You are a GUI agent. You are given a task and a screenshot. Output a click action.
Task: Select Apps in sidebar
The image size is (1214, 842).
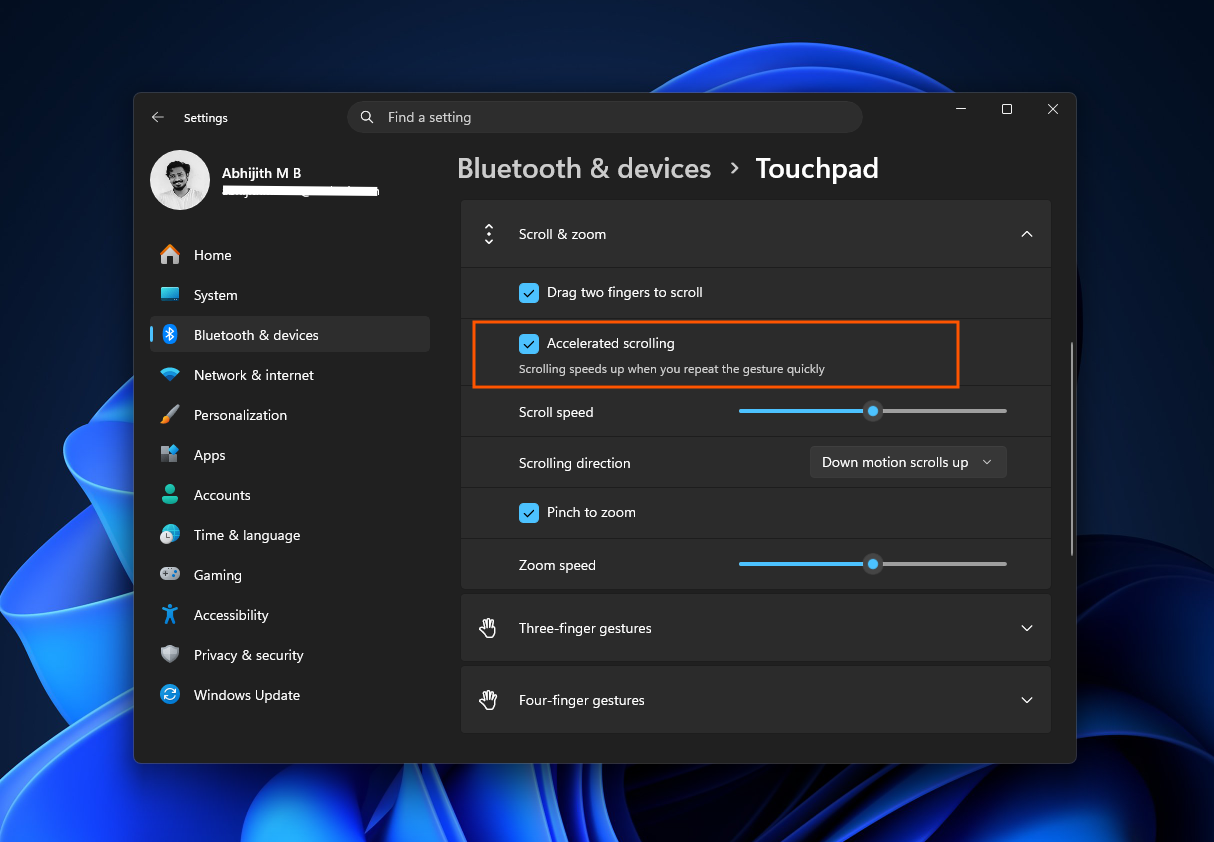(290, 455)
